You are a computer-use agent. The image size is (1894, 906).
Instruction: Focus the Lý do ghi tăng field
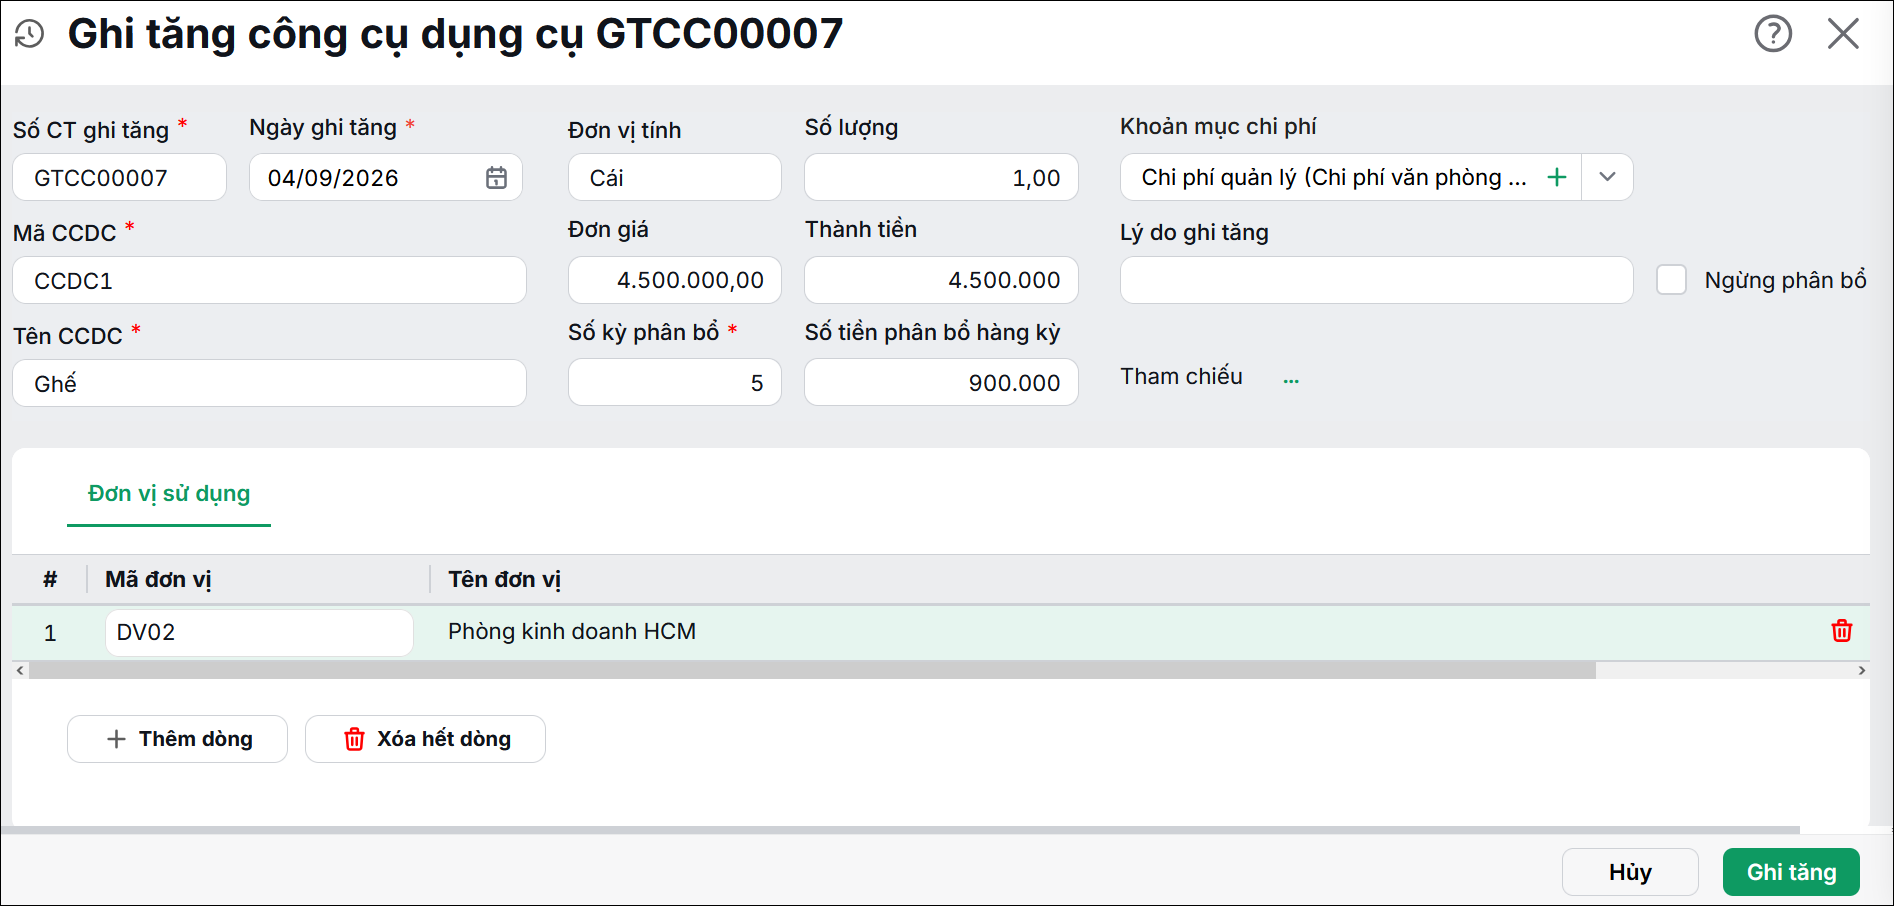(x=1376, y=280)
